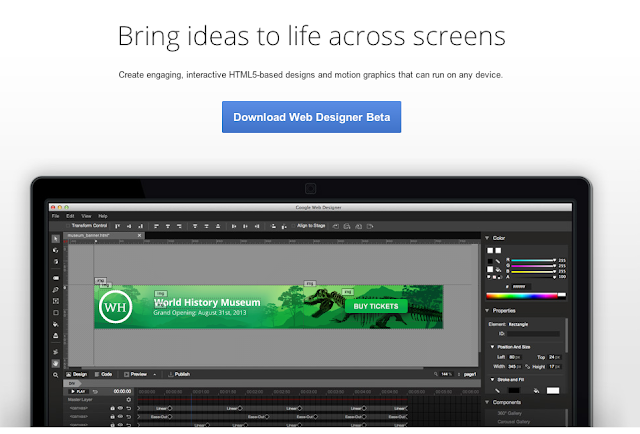Hide first layer below Master Layer via eye

(x=120, y=408)
